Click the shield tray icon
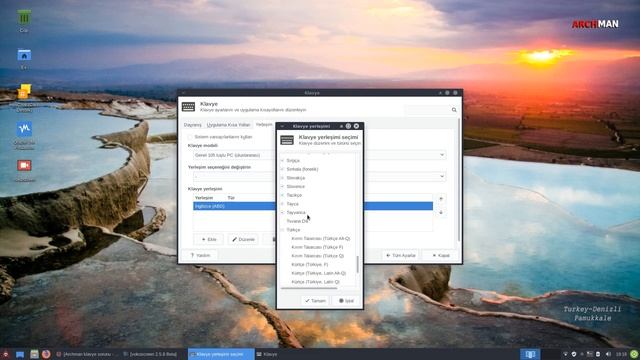The image size is (640, 360). 574,354
